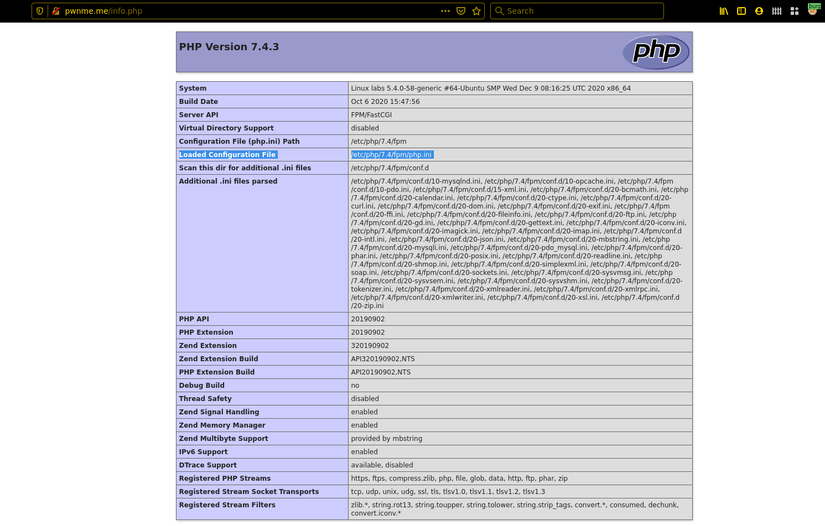The width and height of the screenshot is (825, 526).
Task: Click the highlighted /etc/php/7.4/fpm/php.ini value
Action: (x=391, y=155)
